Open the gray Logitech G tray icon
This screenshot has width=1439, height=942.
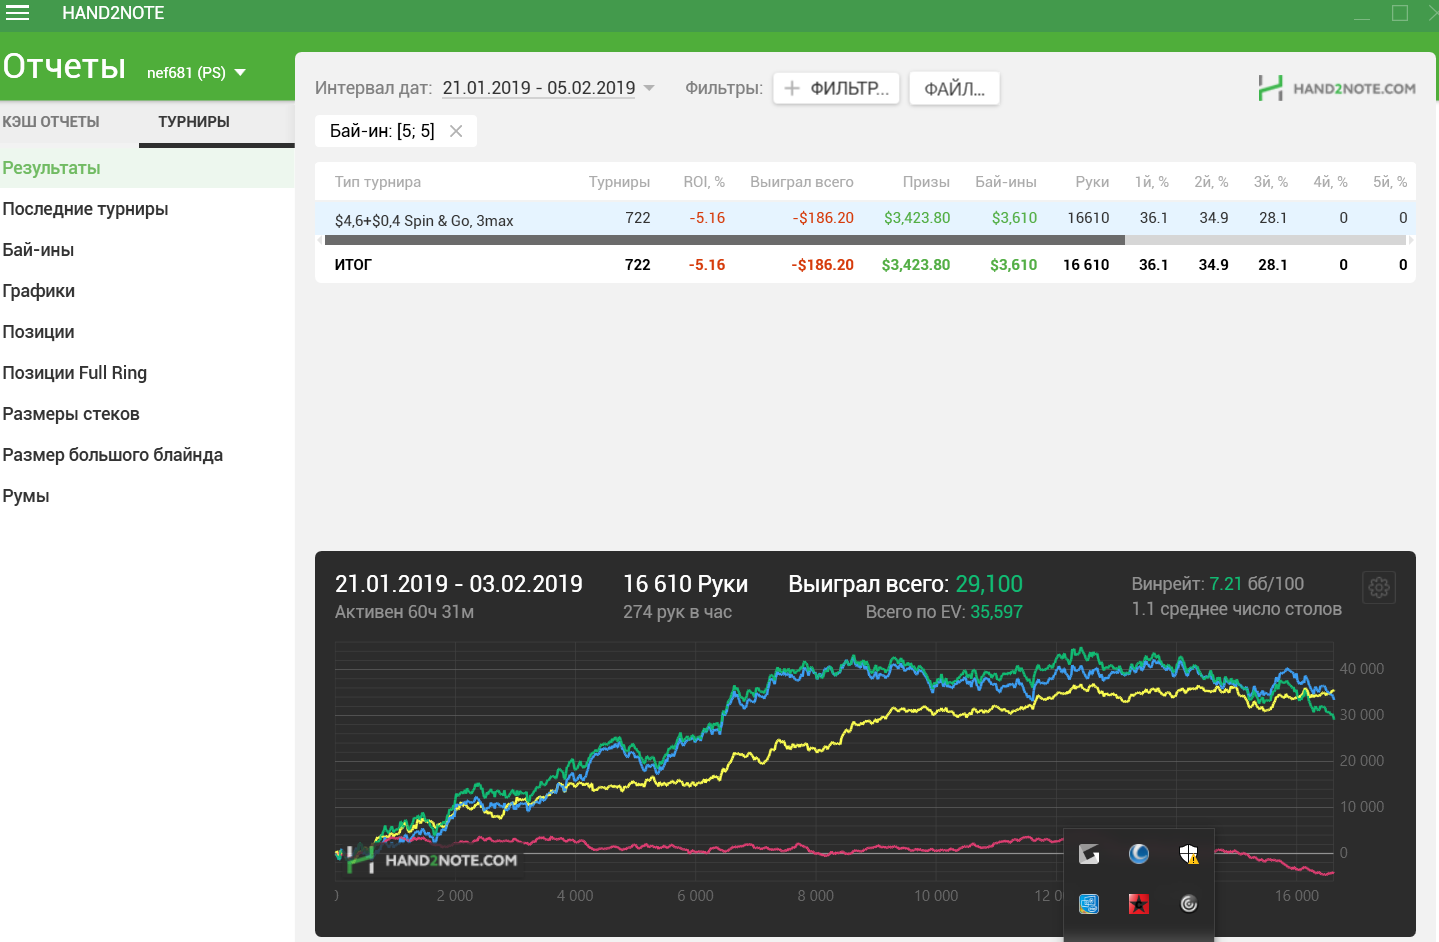tap(1089, 854)
